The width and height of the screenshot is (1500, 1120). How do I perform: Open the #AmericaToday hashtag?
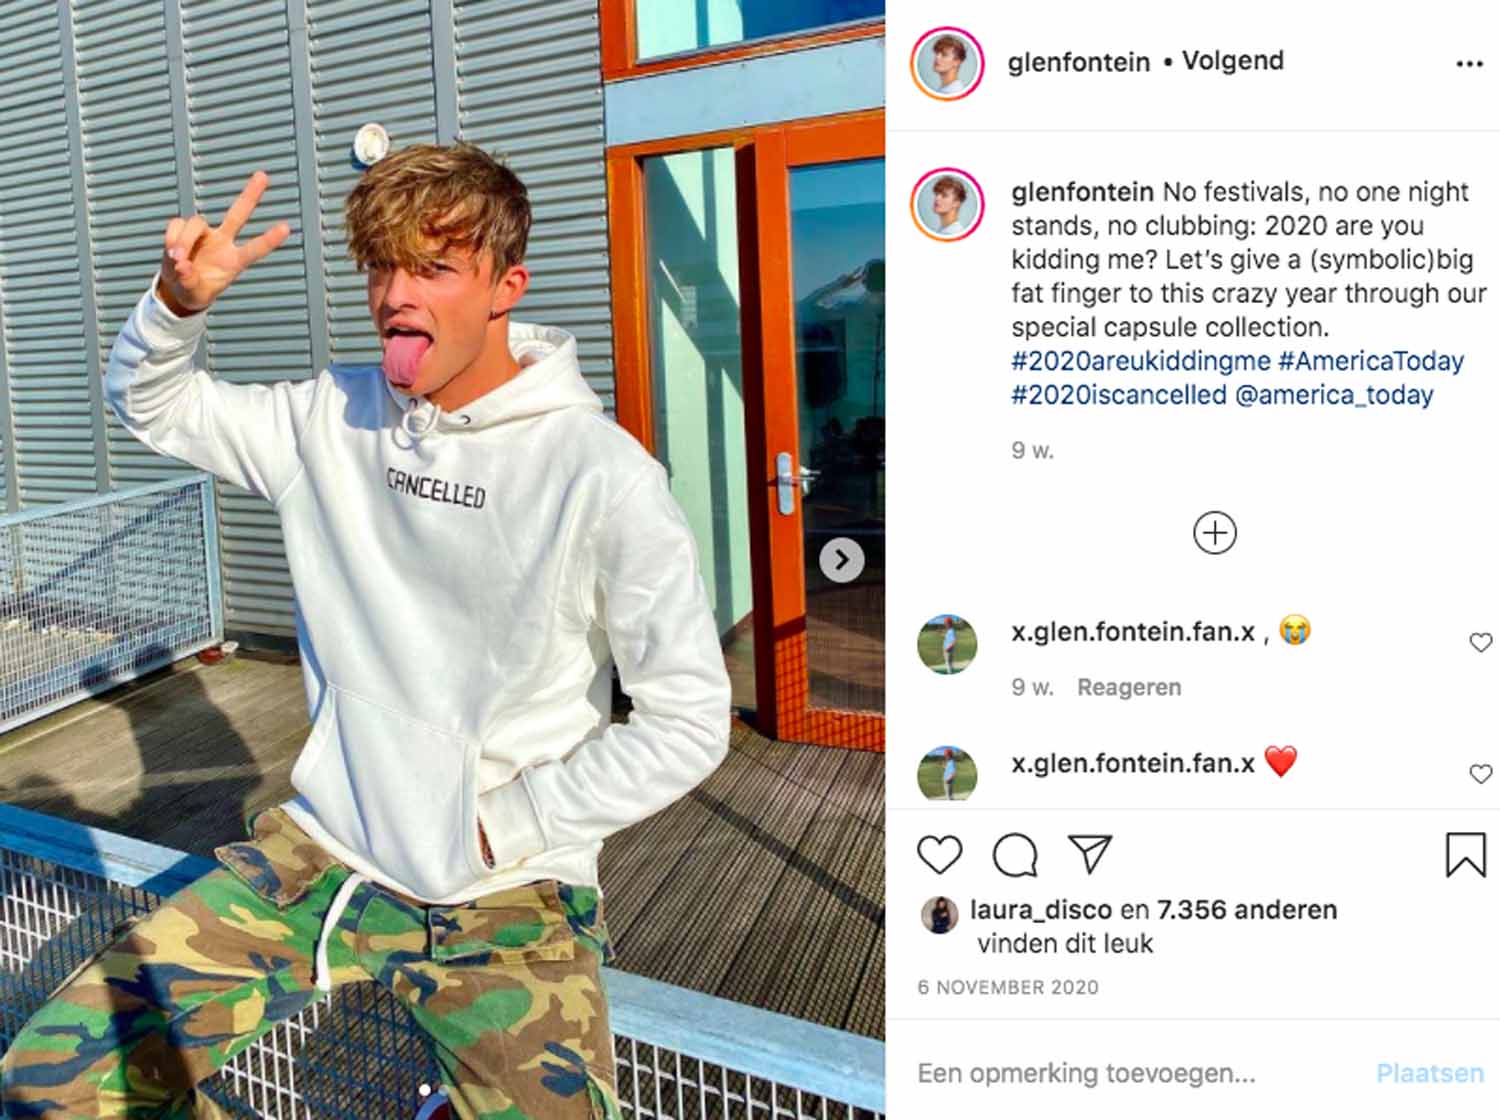[1371, 361]
